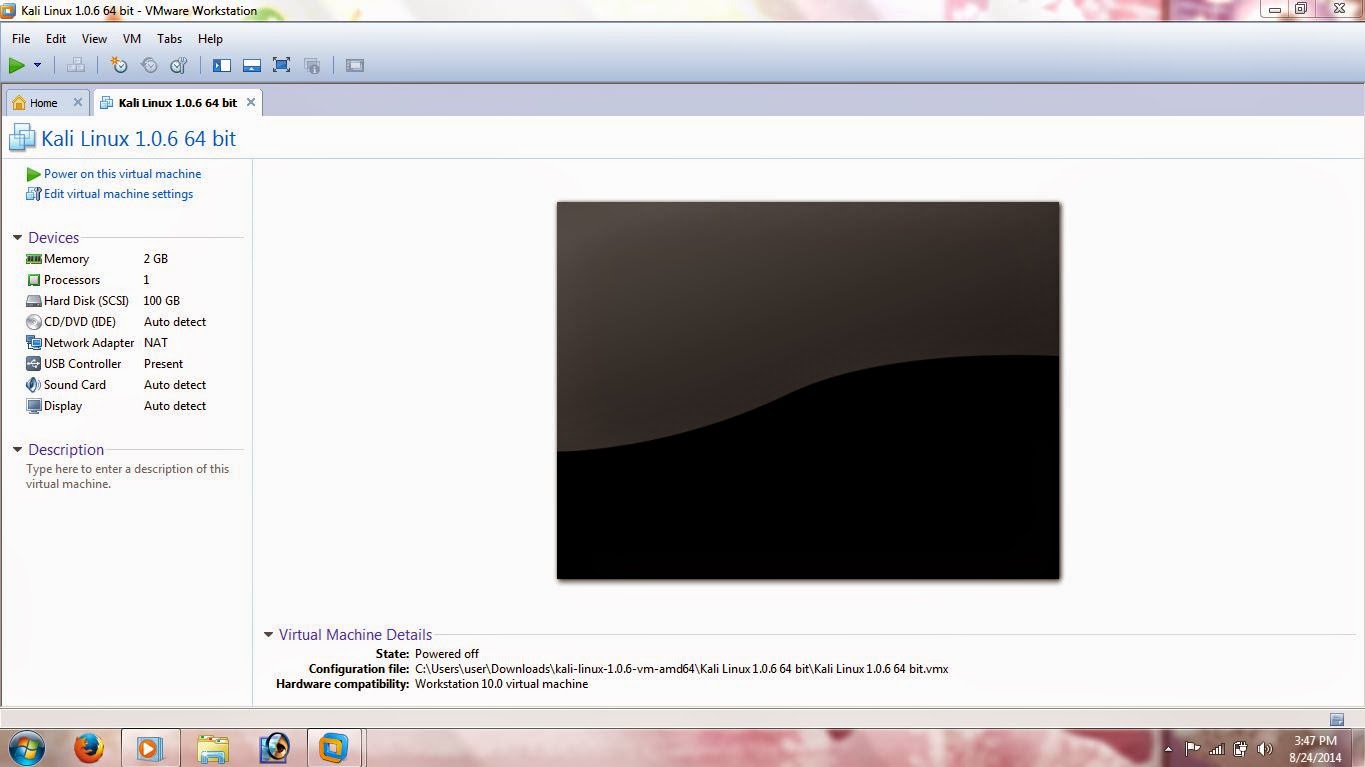Click the Power on this virtual machine link
Viewport: 1365px width, 767px height.
click(x=121, y=173)
